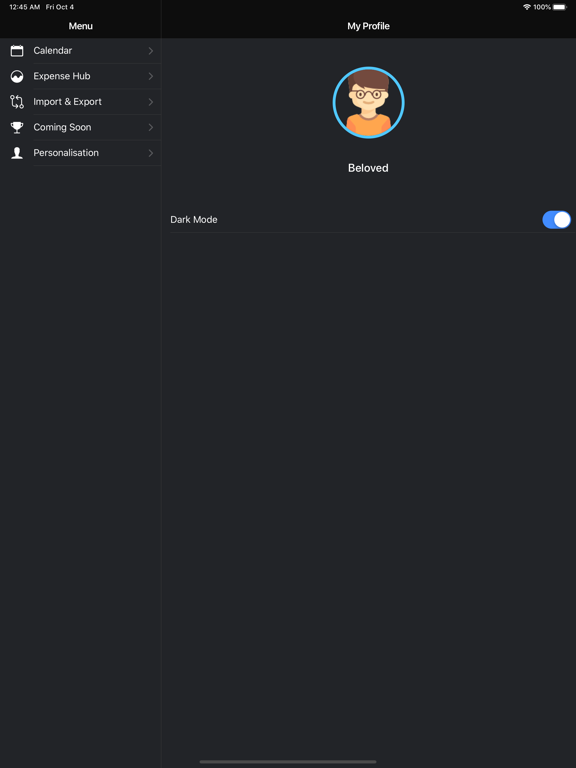576x768 pixels.
Task: Tap the battery icon in status bar
Action: pyautogui.click(x=560, y=7)
